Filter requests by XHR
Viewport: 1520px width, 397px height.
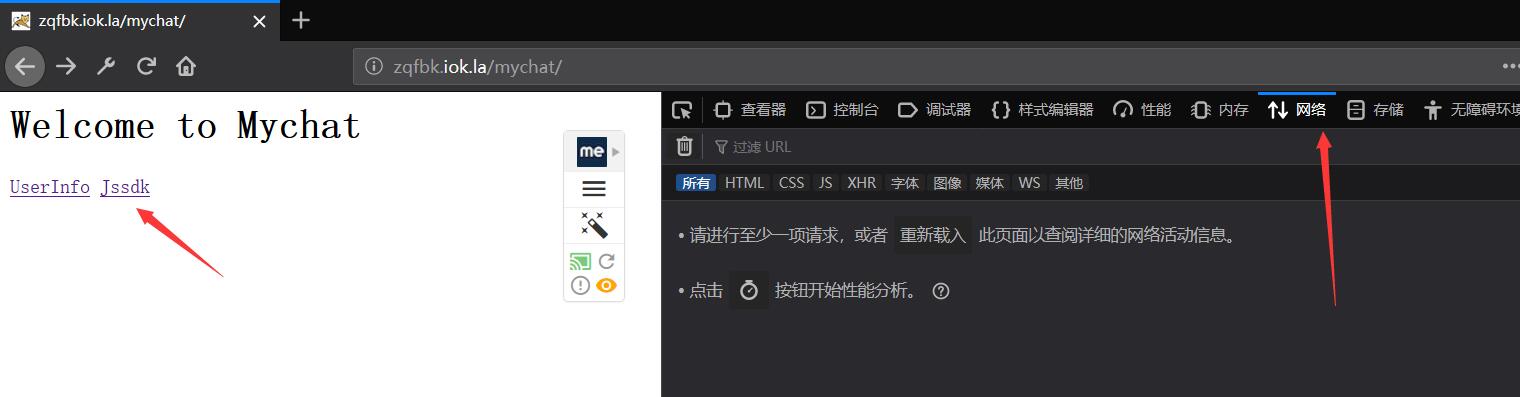tap(861, 183)
